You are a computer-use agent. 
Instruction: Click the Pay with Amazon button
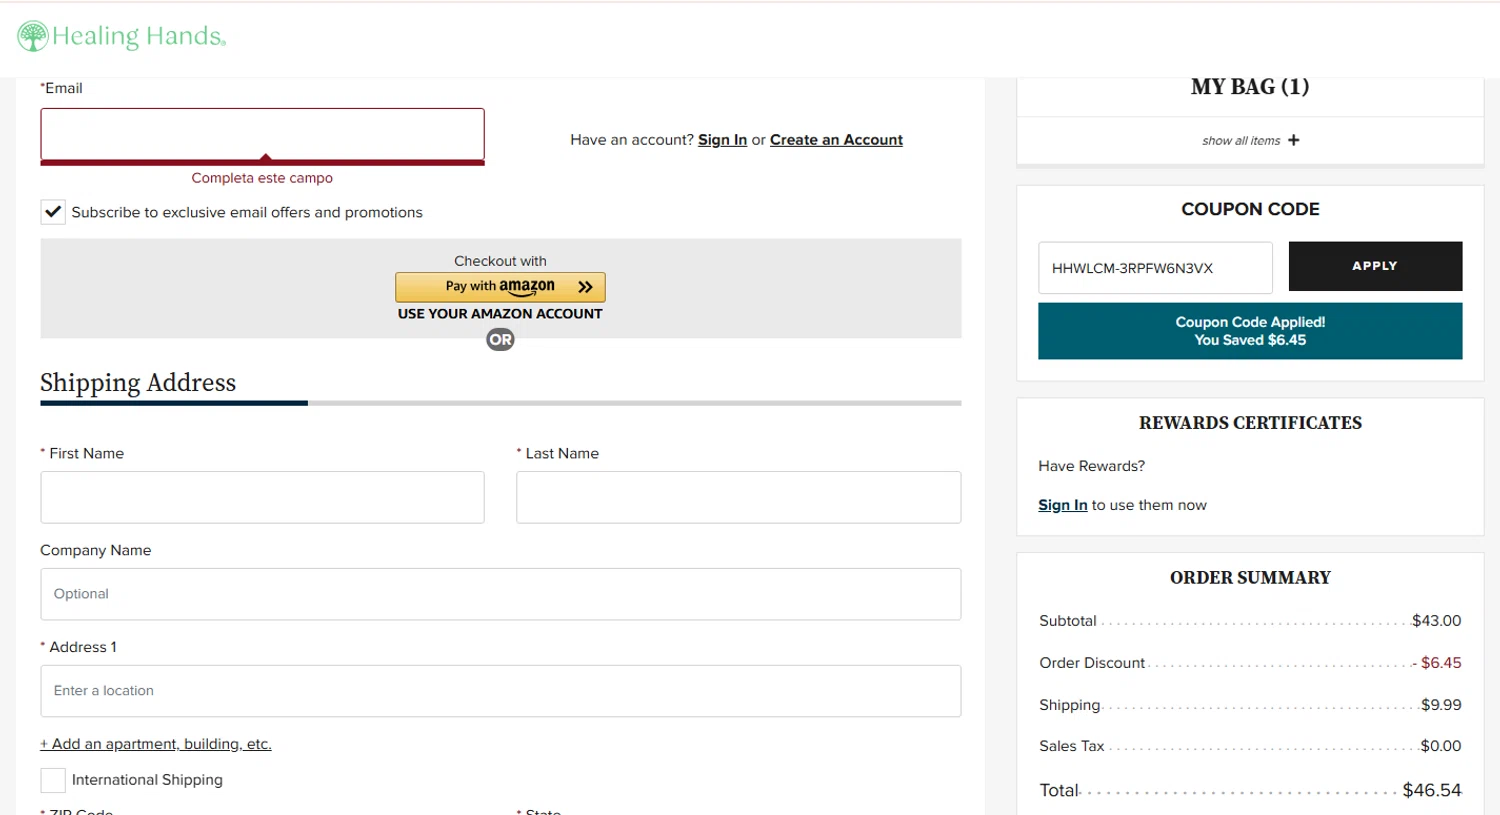click(x=500, y=287)
